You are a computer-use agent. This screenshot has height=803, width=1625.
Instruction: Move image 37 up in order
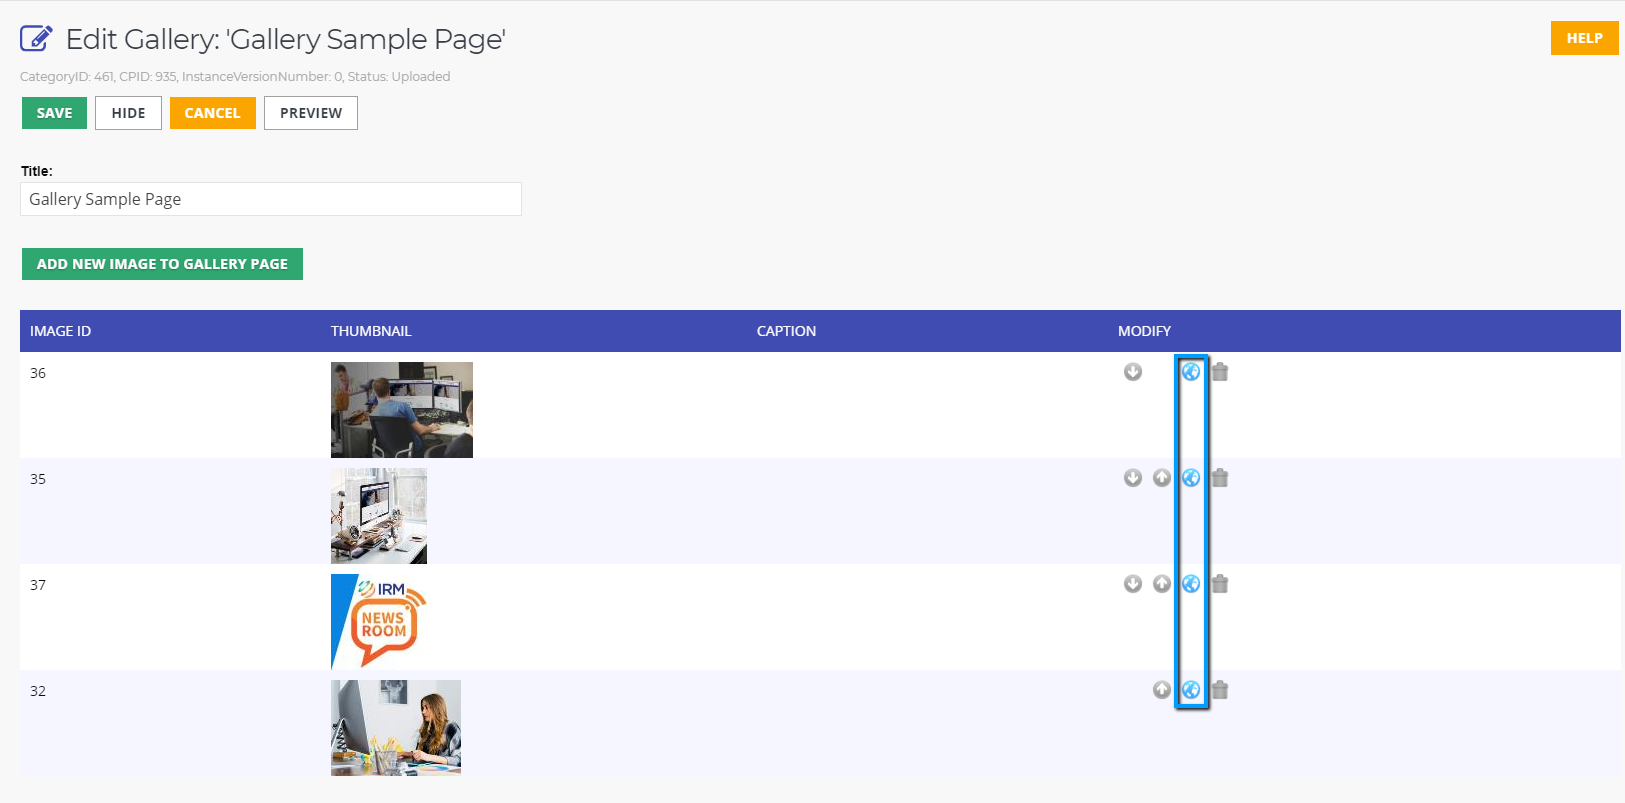[x=1161, y=584]
